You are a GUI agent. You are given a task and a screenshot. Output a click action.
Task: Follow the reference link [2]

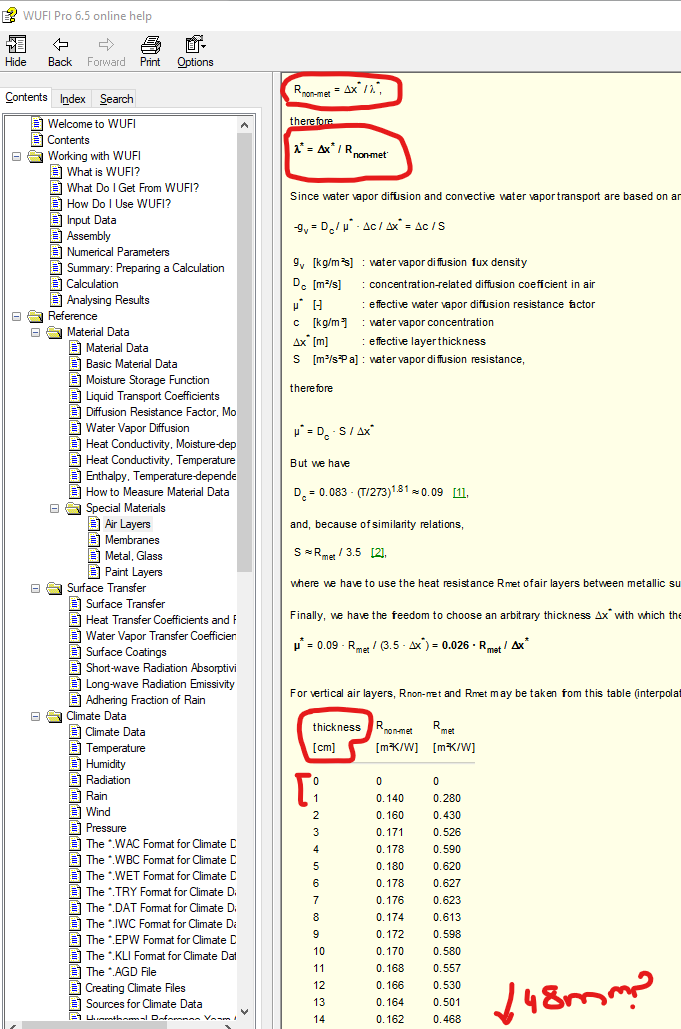click(378, 552)
